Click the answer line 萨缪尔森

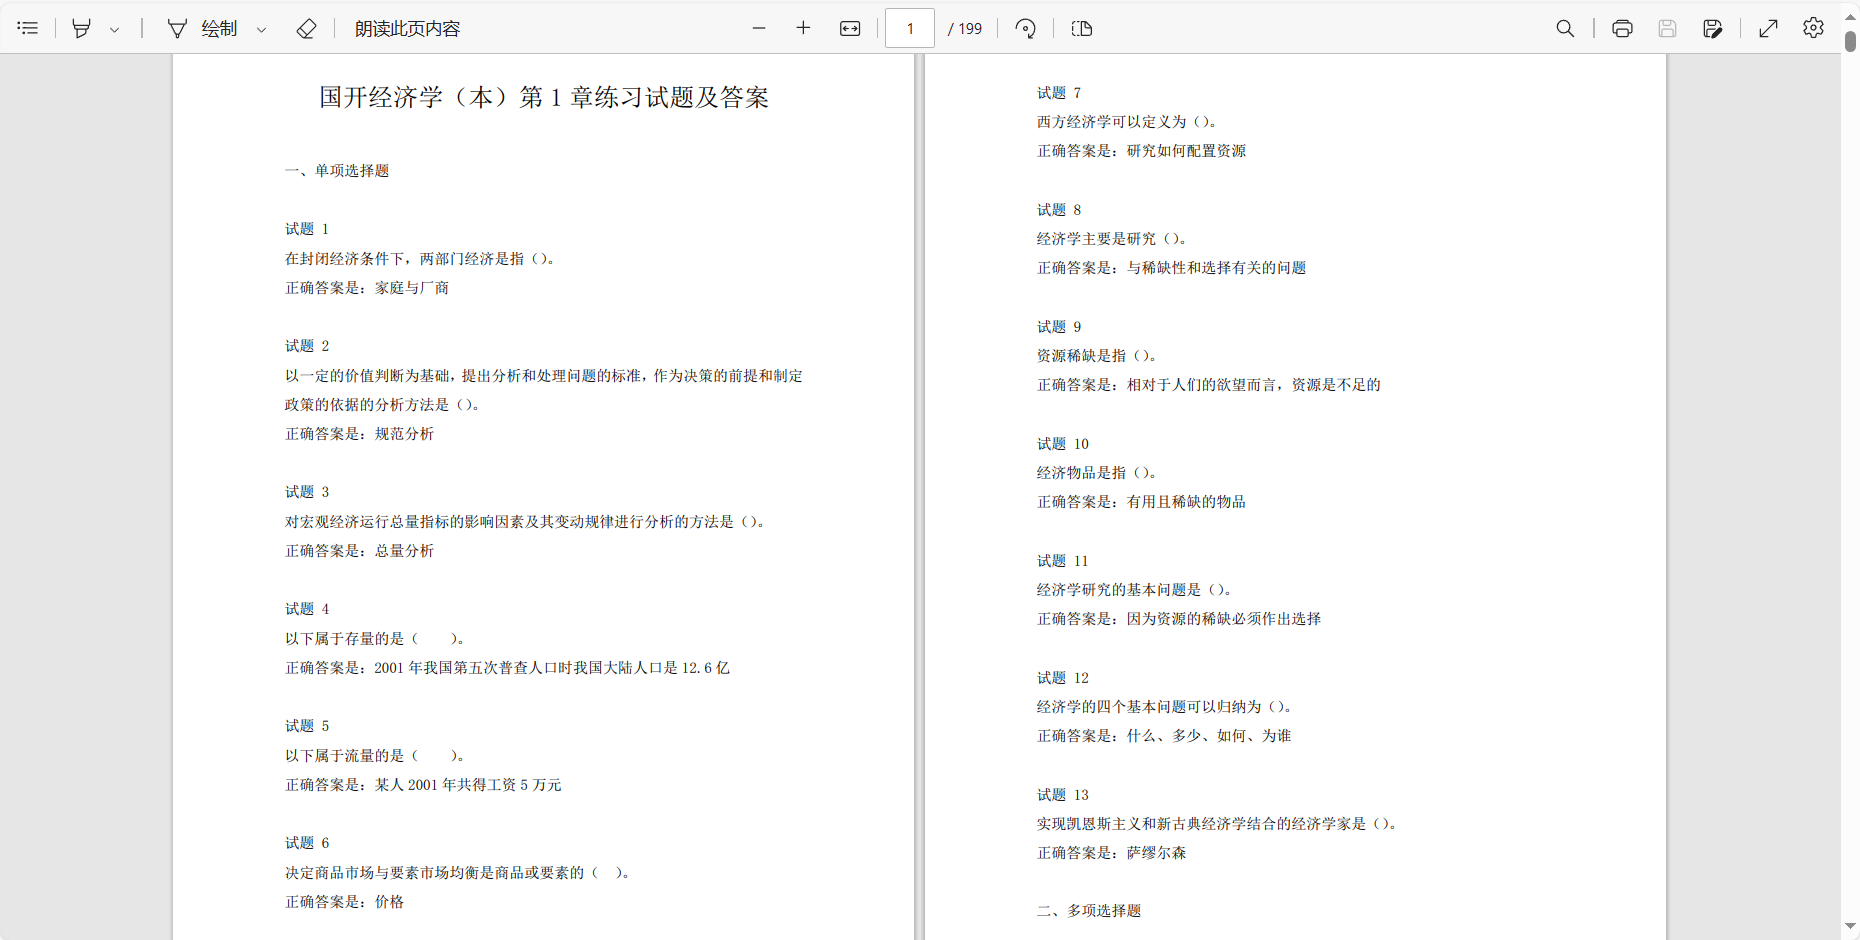pyautogui.click(x=1111, y=853)
